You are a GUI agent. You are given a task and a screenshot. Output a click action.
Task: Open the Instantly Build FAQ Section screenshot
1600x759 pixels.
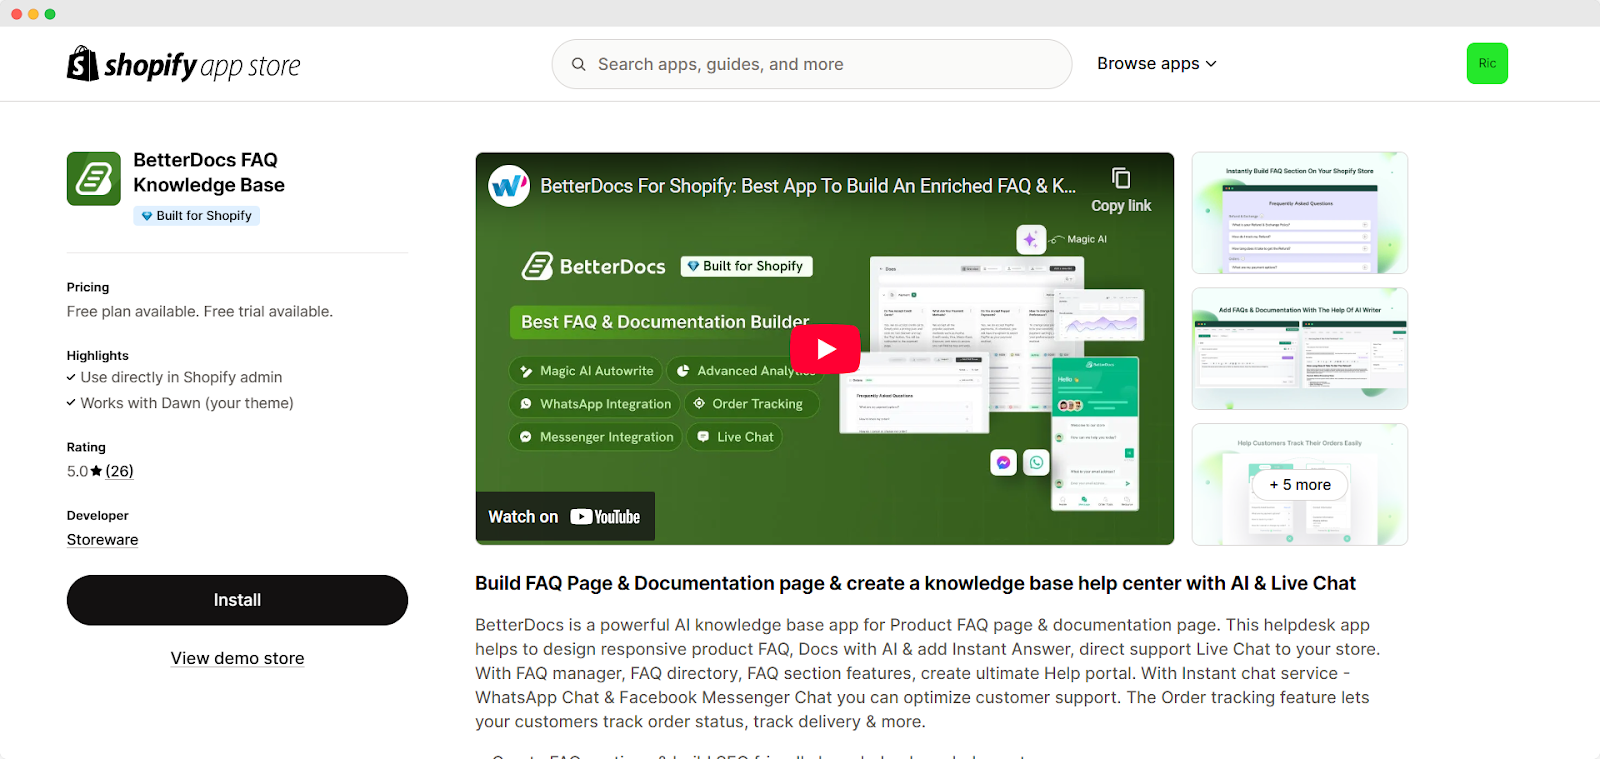click(x=1300, y=213)
